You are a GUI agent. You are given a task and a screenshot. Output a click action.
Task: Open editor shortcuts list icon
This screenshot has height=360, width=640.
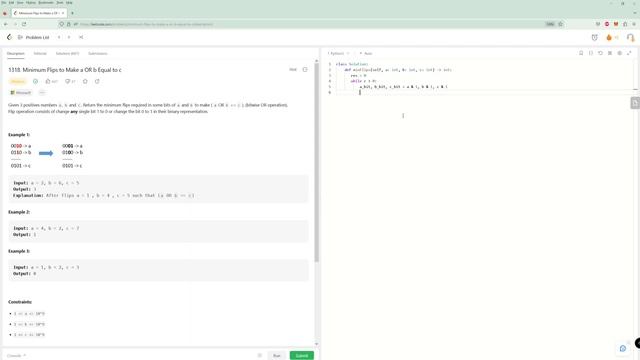[x=610, y=53]
